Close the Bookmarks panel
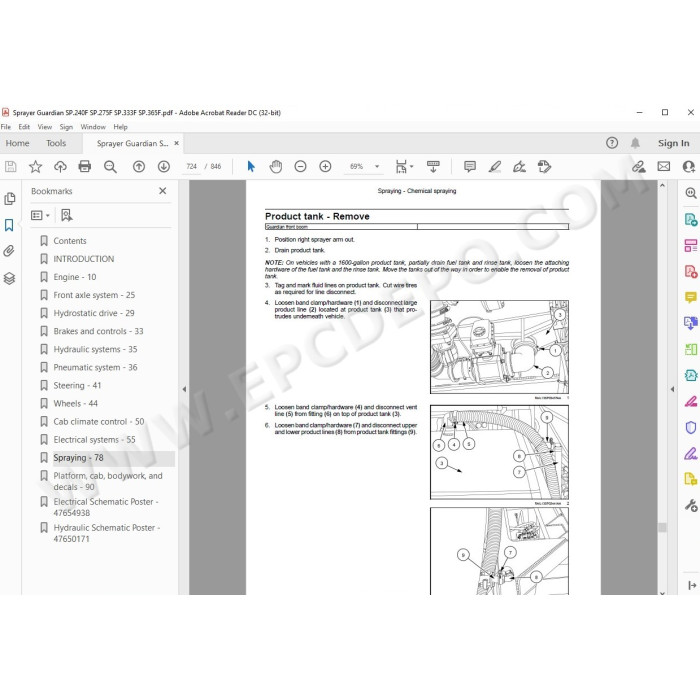 pos(163,191)
